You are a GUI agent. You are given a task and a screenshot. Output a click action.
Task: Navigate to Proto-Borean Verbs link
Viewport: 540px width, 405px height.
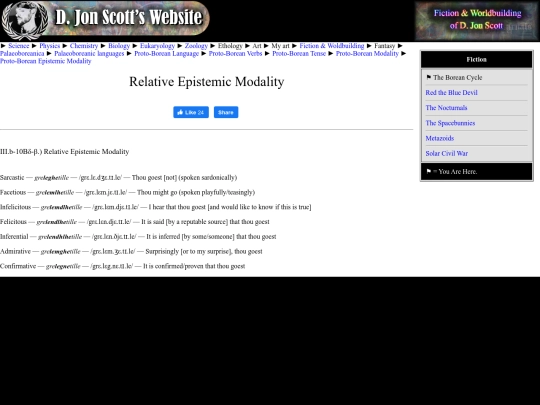point(235,53)
